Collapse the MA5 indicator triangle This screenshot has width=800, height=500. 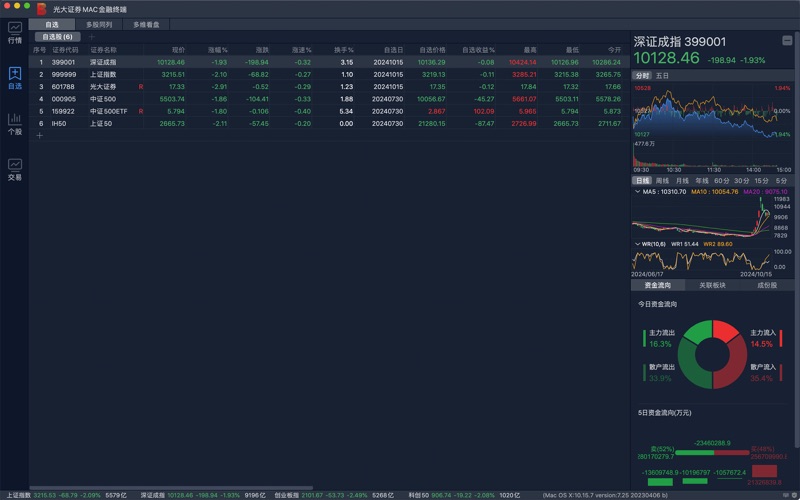tap(638, 191)
